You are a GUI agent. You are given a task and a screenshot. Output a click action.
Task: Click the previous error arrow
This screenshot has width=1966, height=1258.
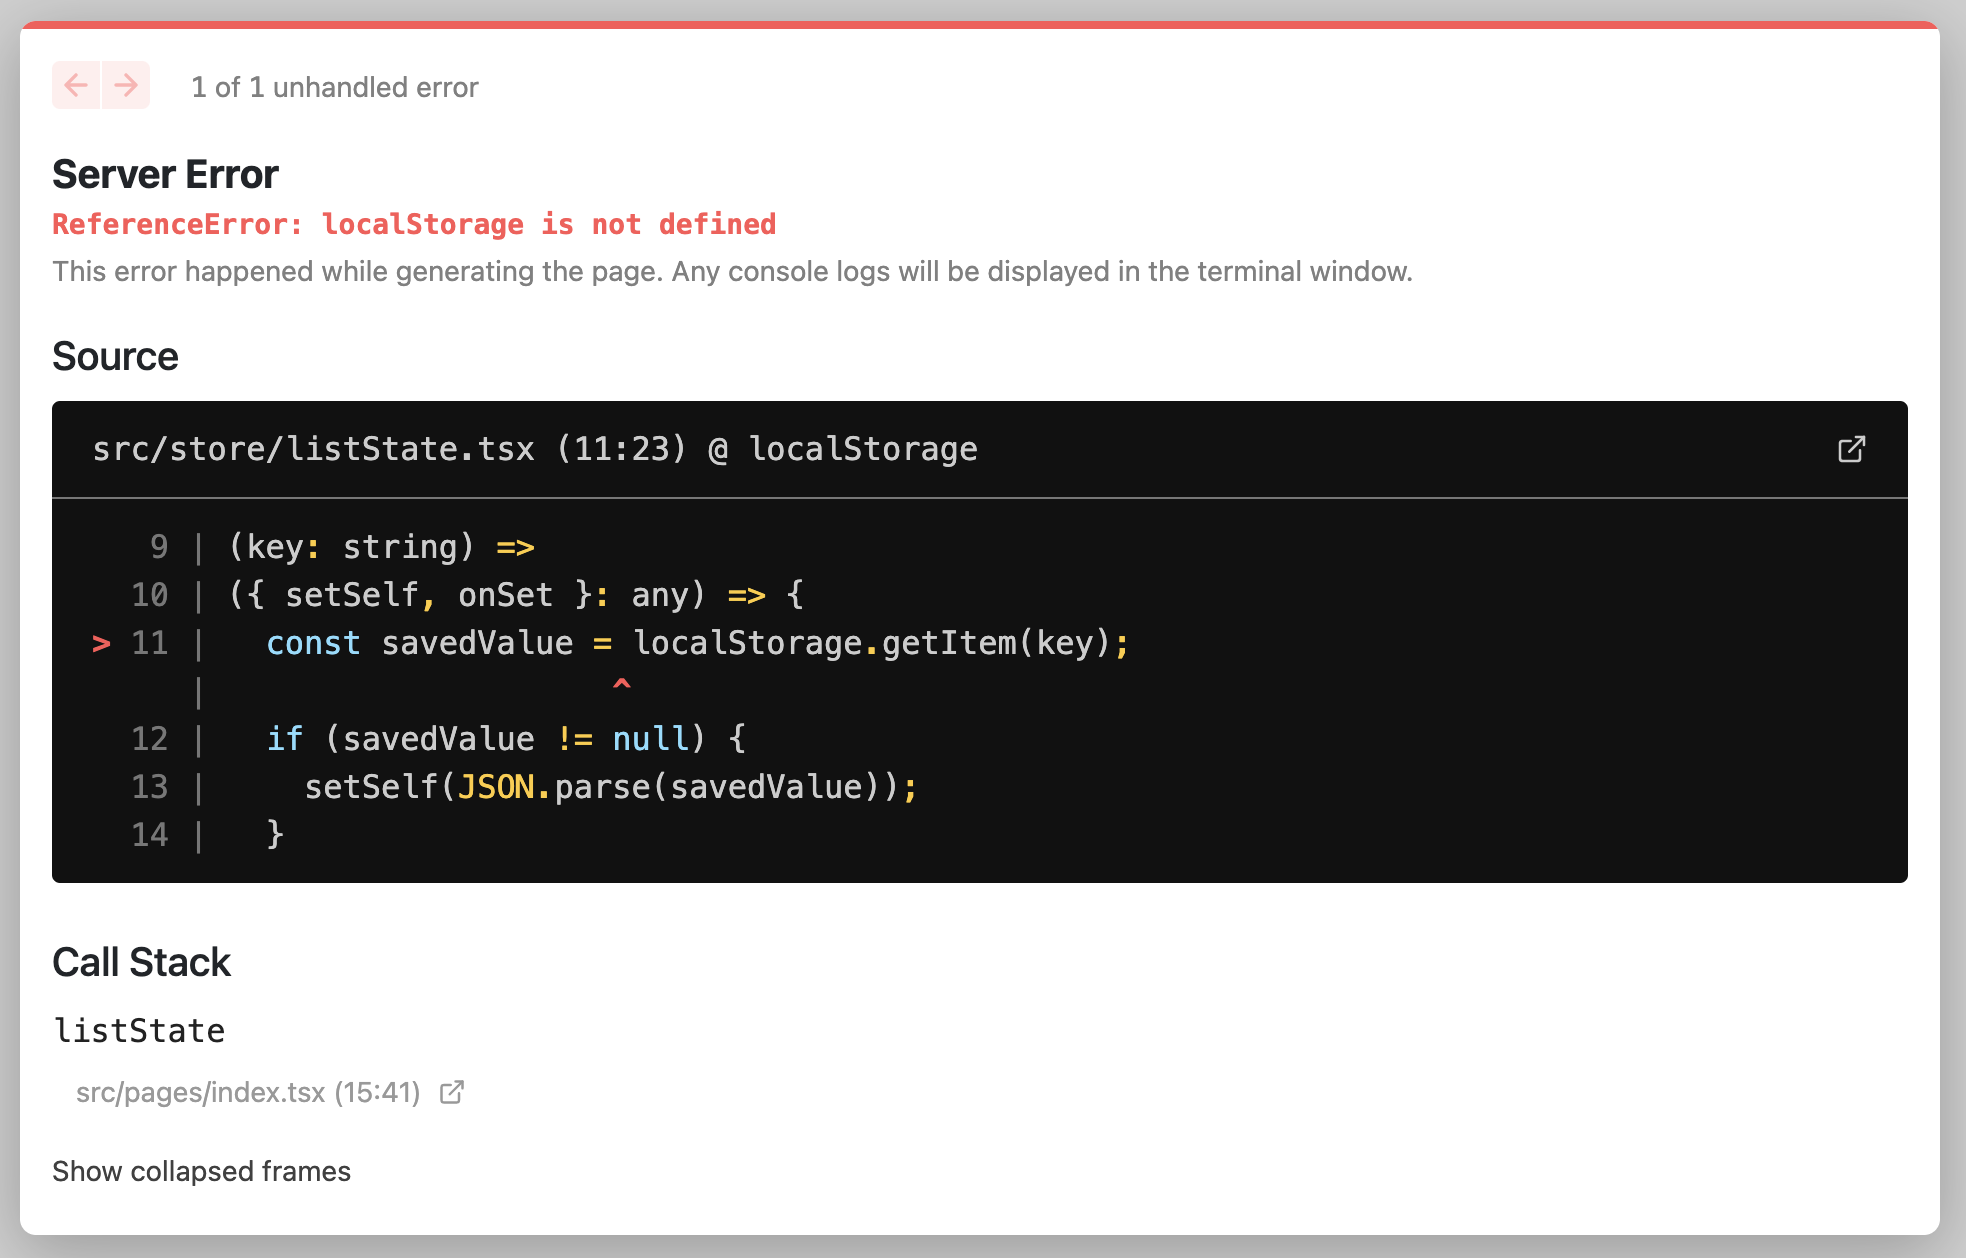[76, 86]
